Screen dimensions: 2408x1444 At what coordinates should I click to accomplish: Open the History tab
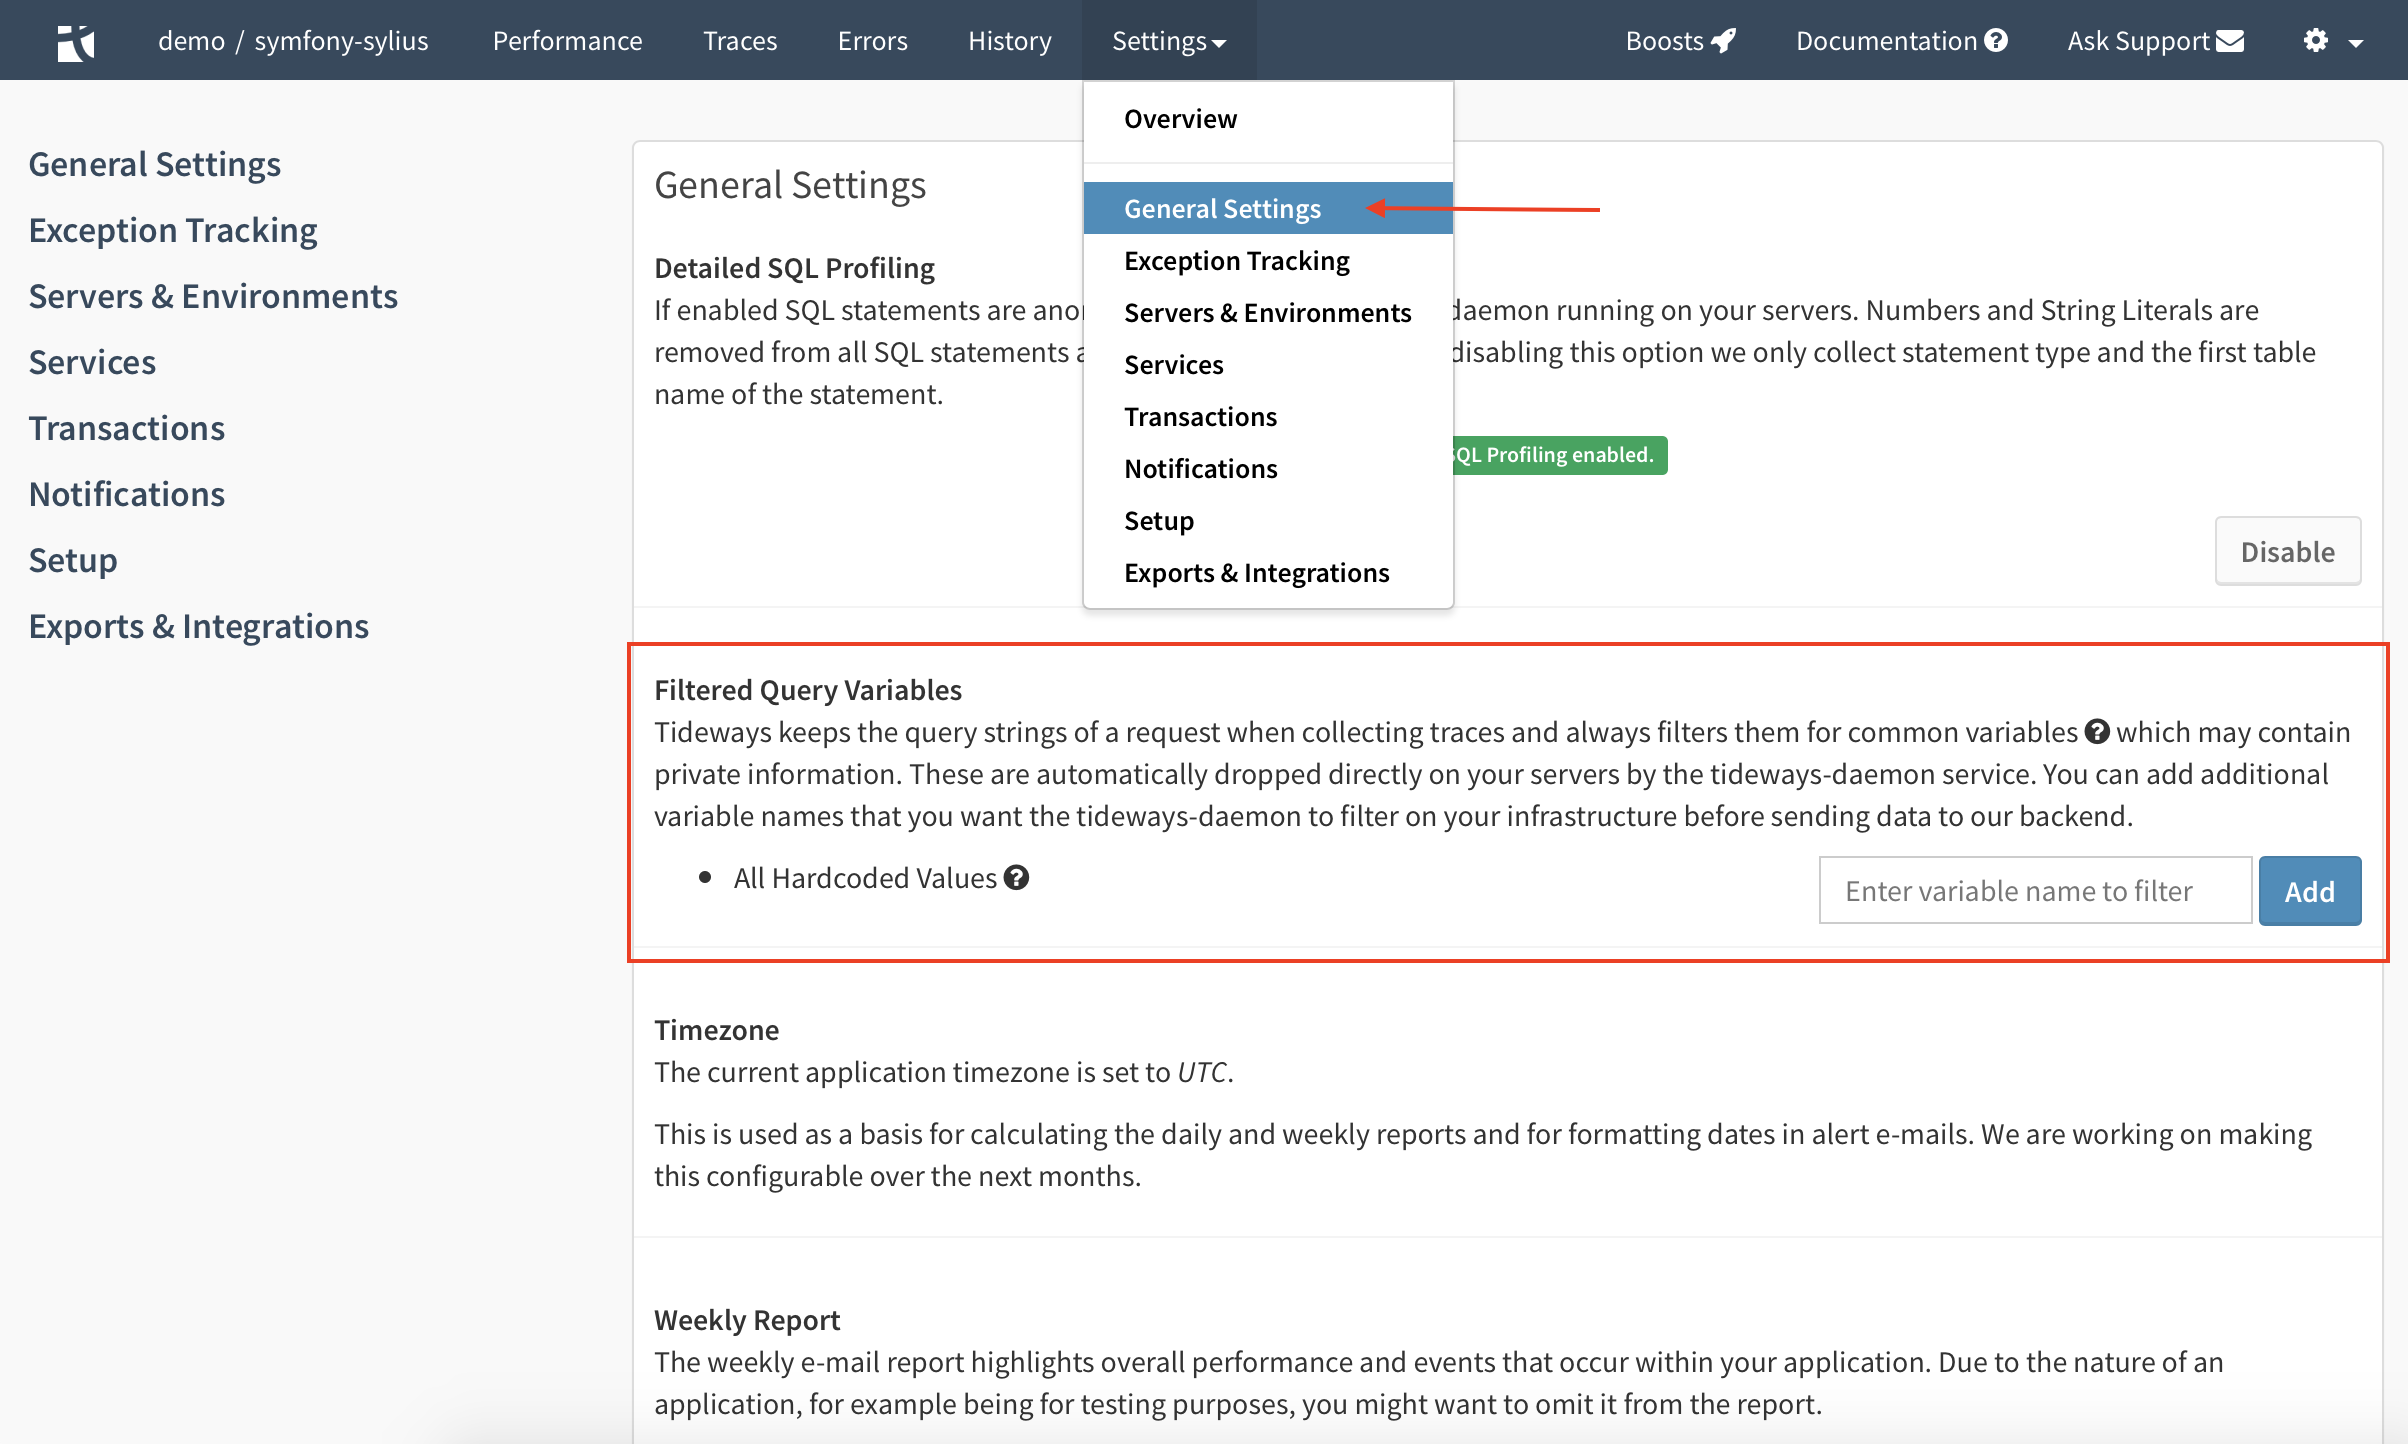coord(1010,40)
